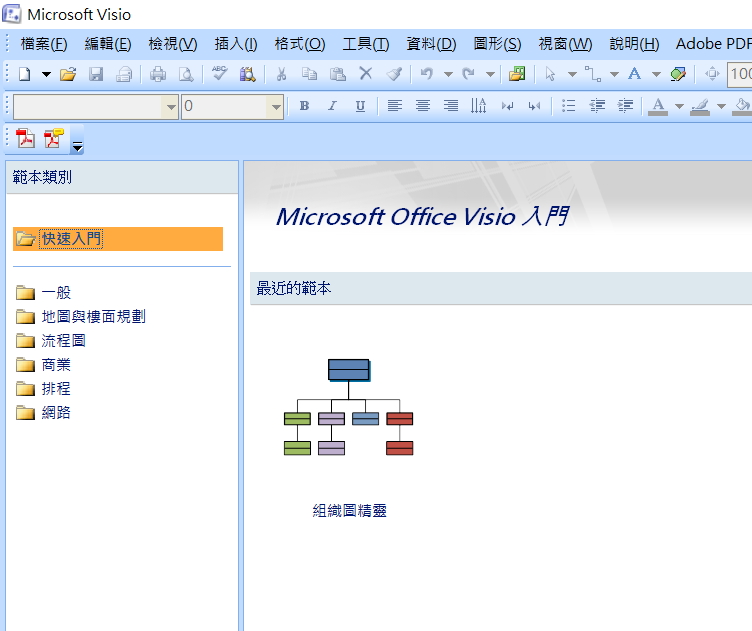Click the Save diskette icon

pyautogui.click(x=96, y=74)
